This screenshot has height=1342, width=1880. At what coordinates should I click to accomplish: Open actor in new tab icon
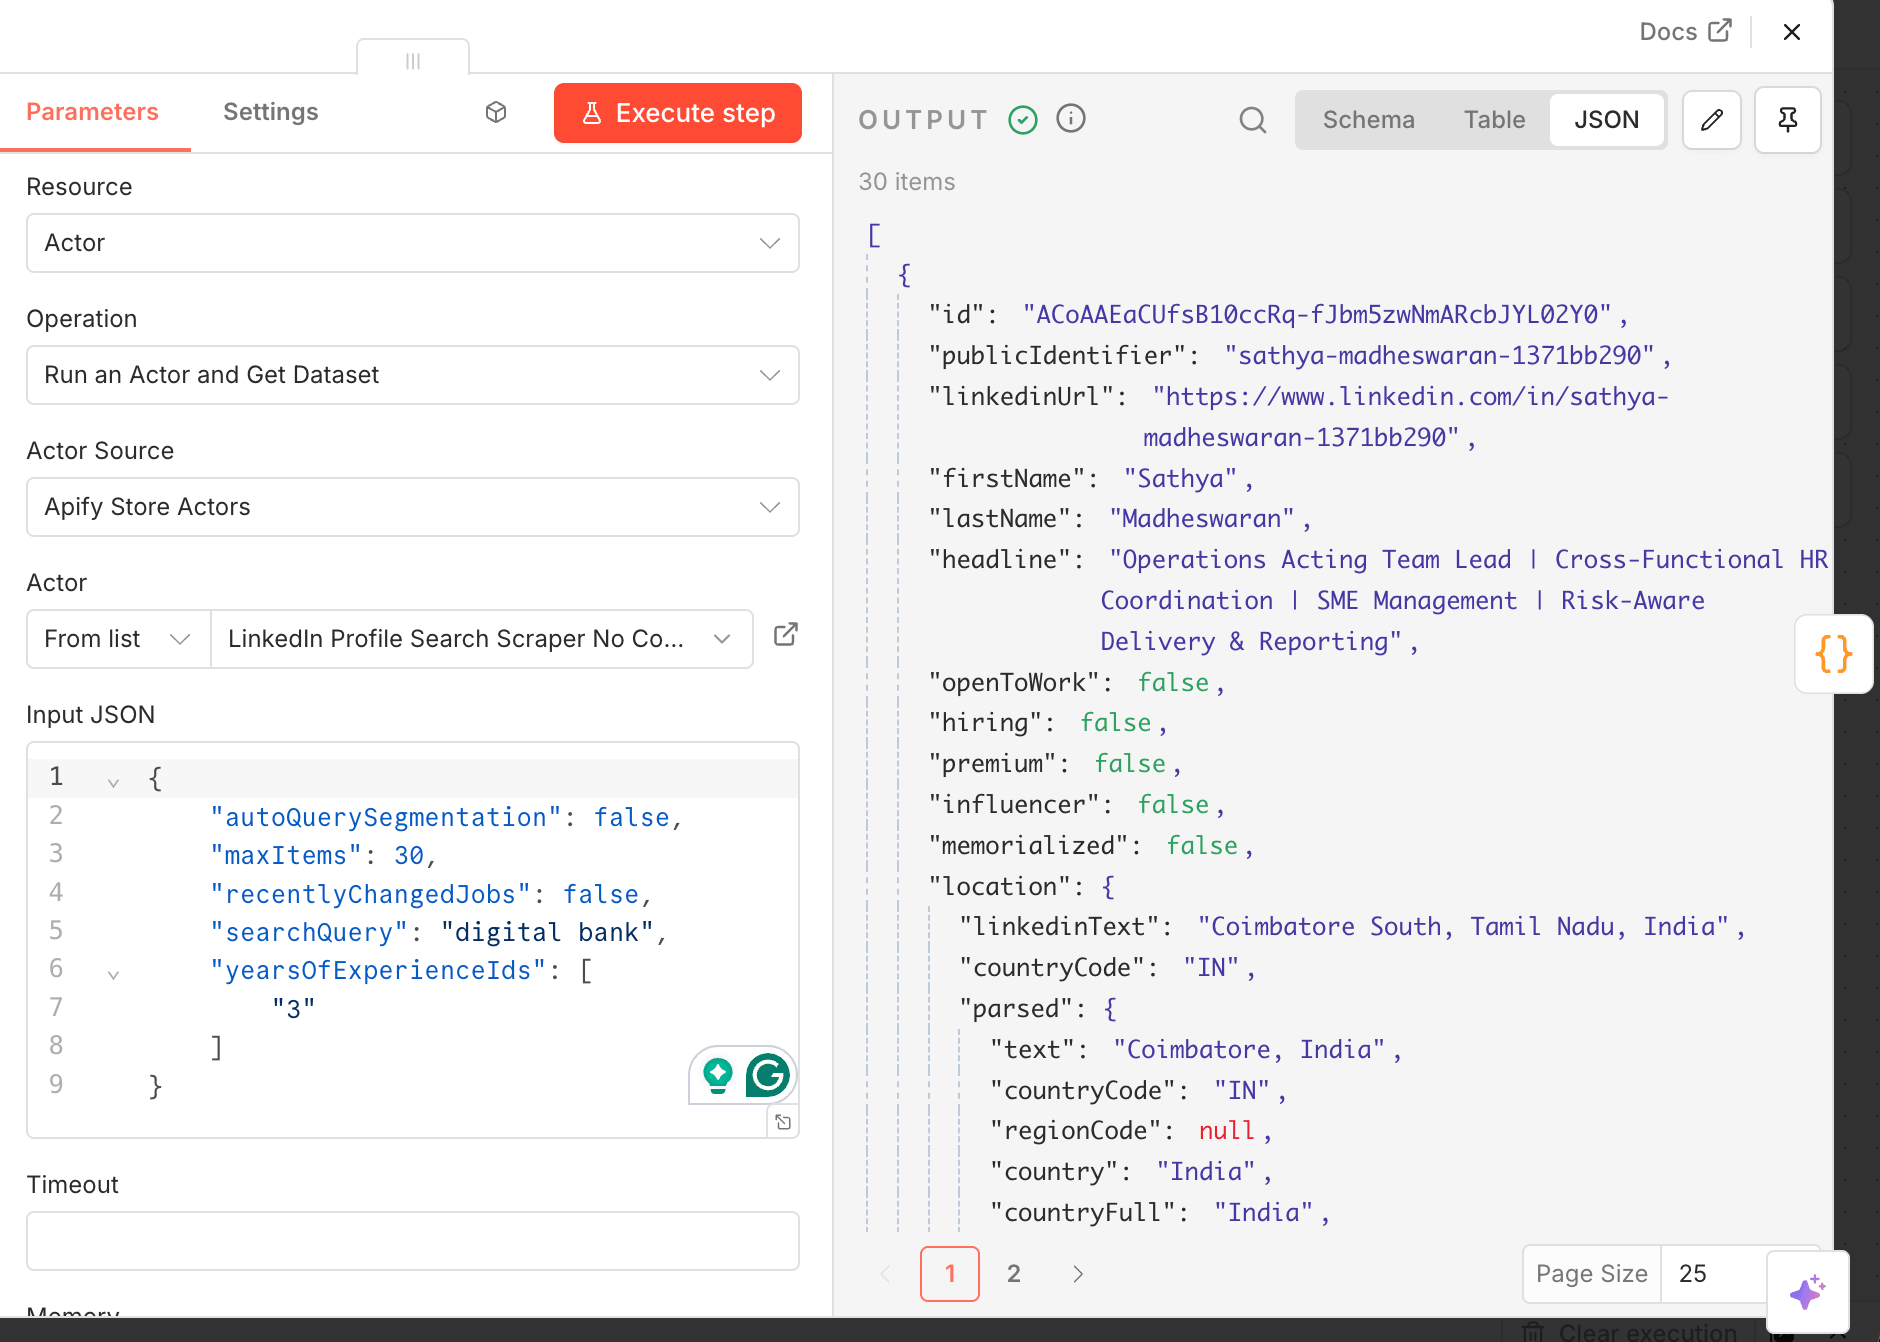click(786, 635)
